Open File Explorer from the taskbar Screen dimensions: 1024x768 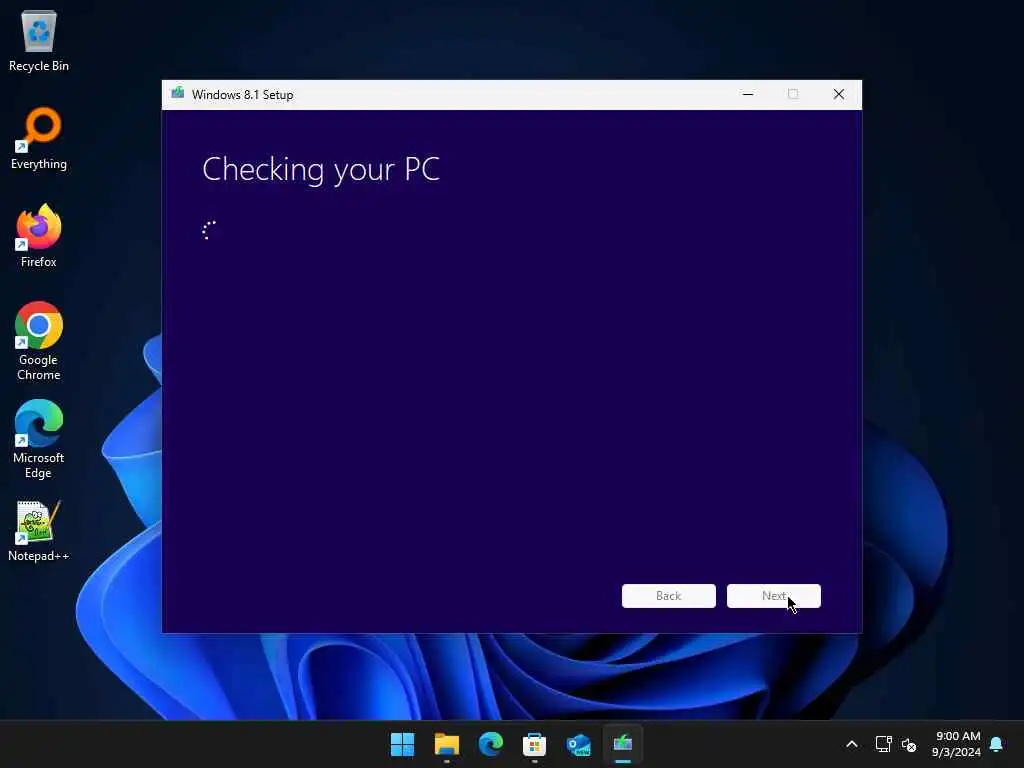click(447, 744)
